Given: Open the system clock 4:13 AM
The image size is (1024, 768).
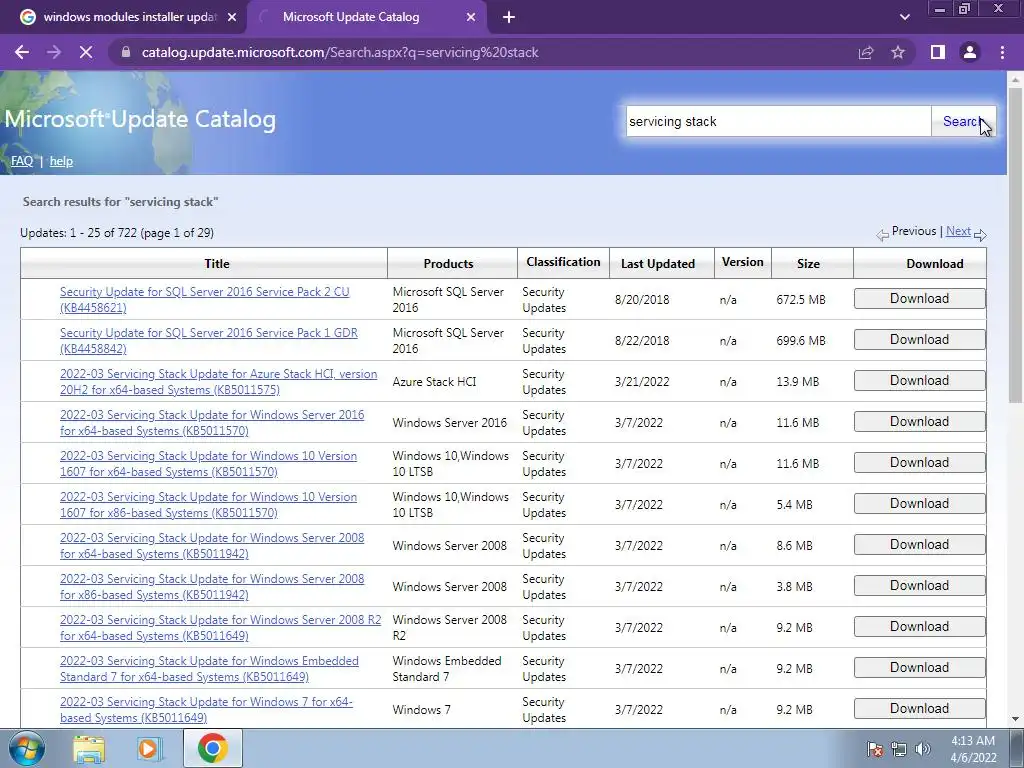Looking at the screenshot, I should [x=973, y=749].
